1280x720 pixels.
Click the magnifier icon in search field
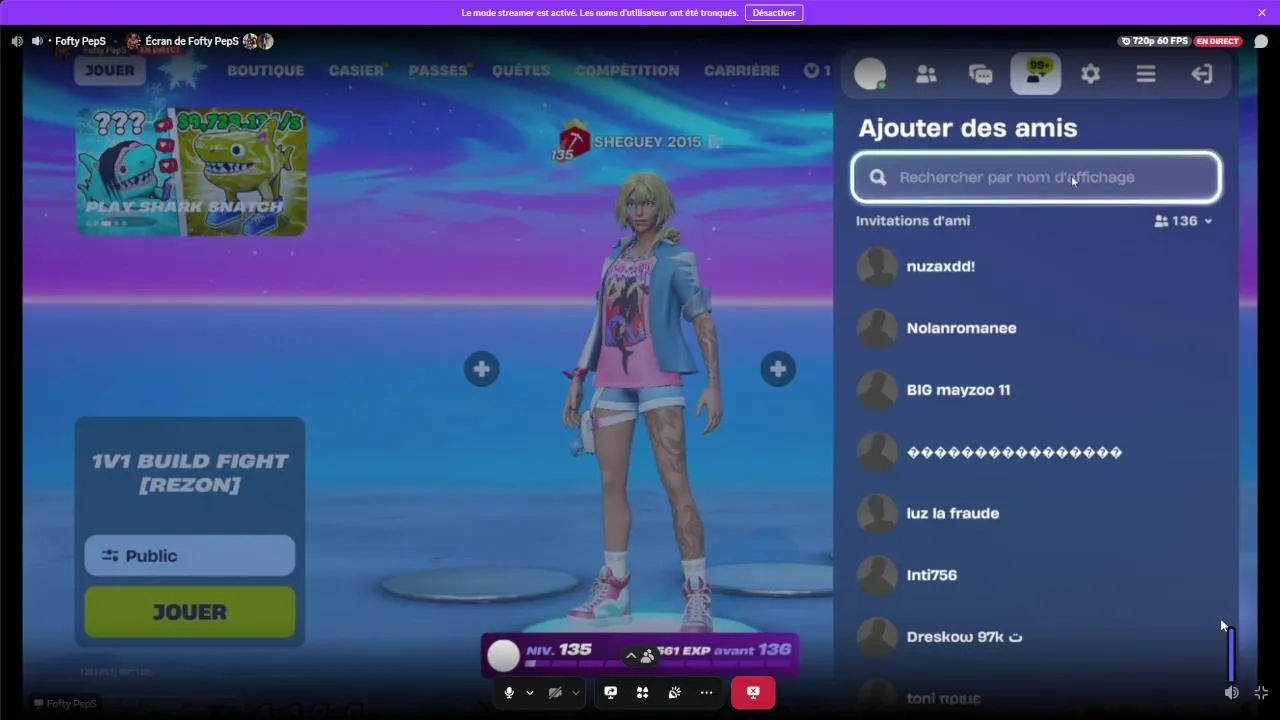click(x=878, y=177)
